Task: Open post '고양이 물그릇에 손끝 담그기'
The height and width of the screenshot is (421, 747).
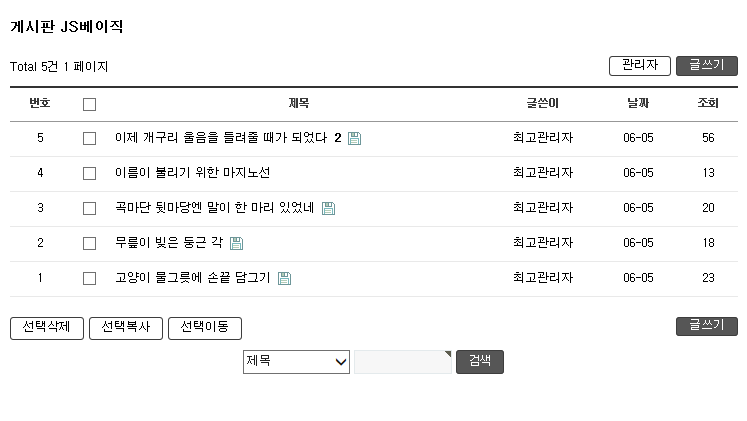Action: click(x=192, y=278)
